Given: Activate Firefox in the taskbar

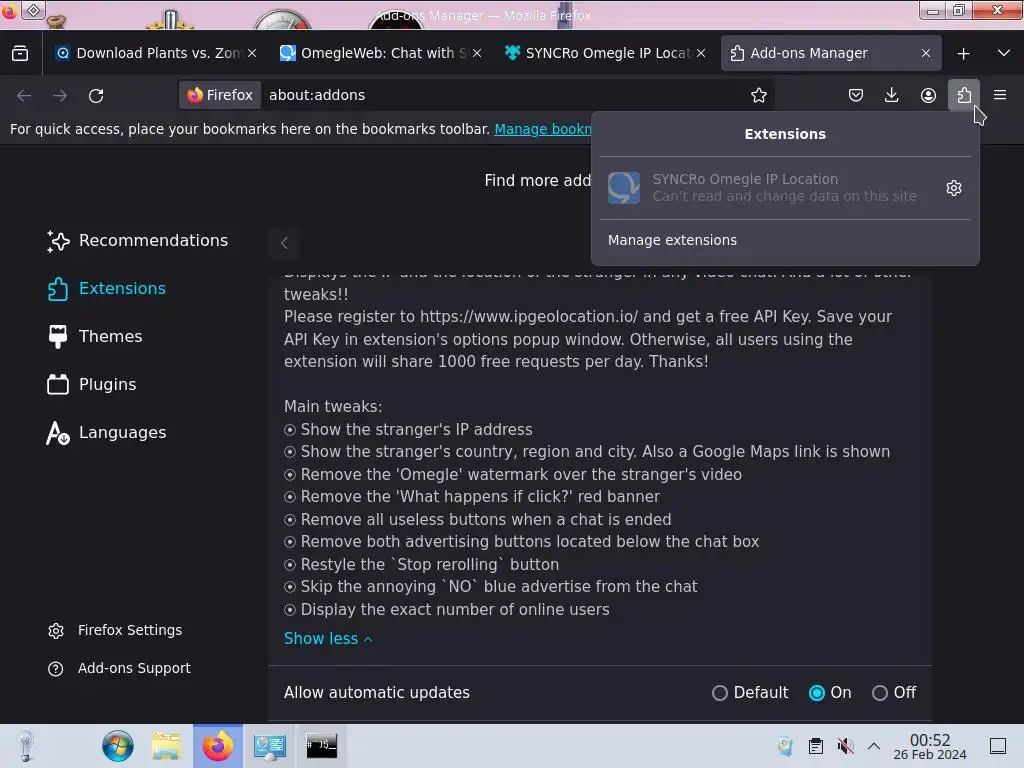Looking at the screenshot, I should click(218, 746).
